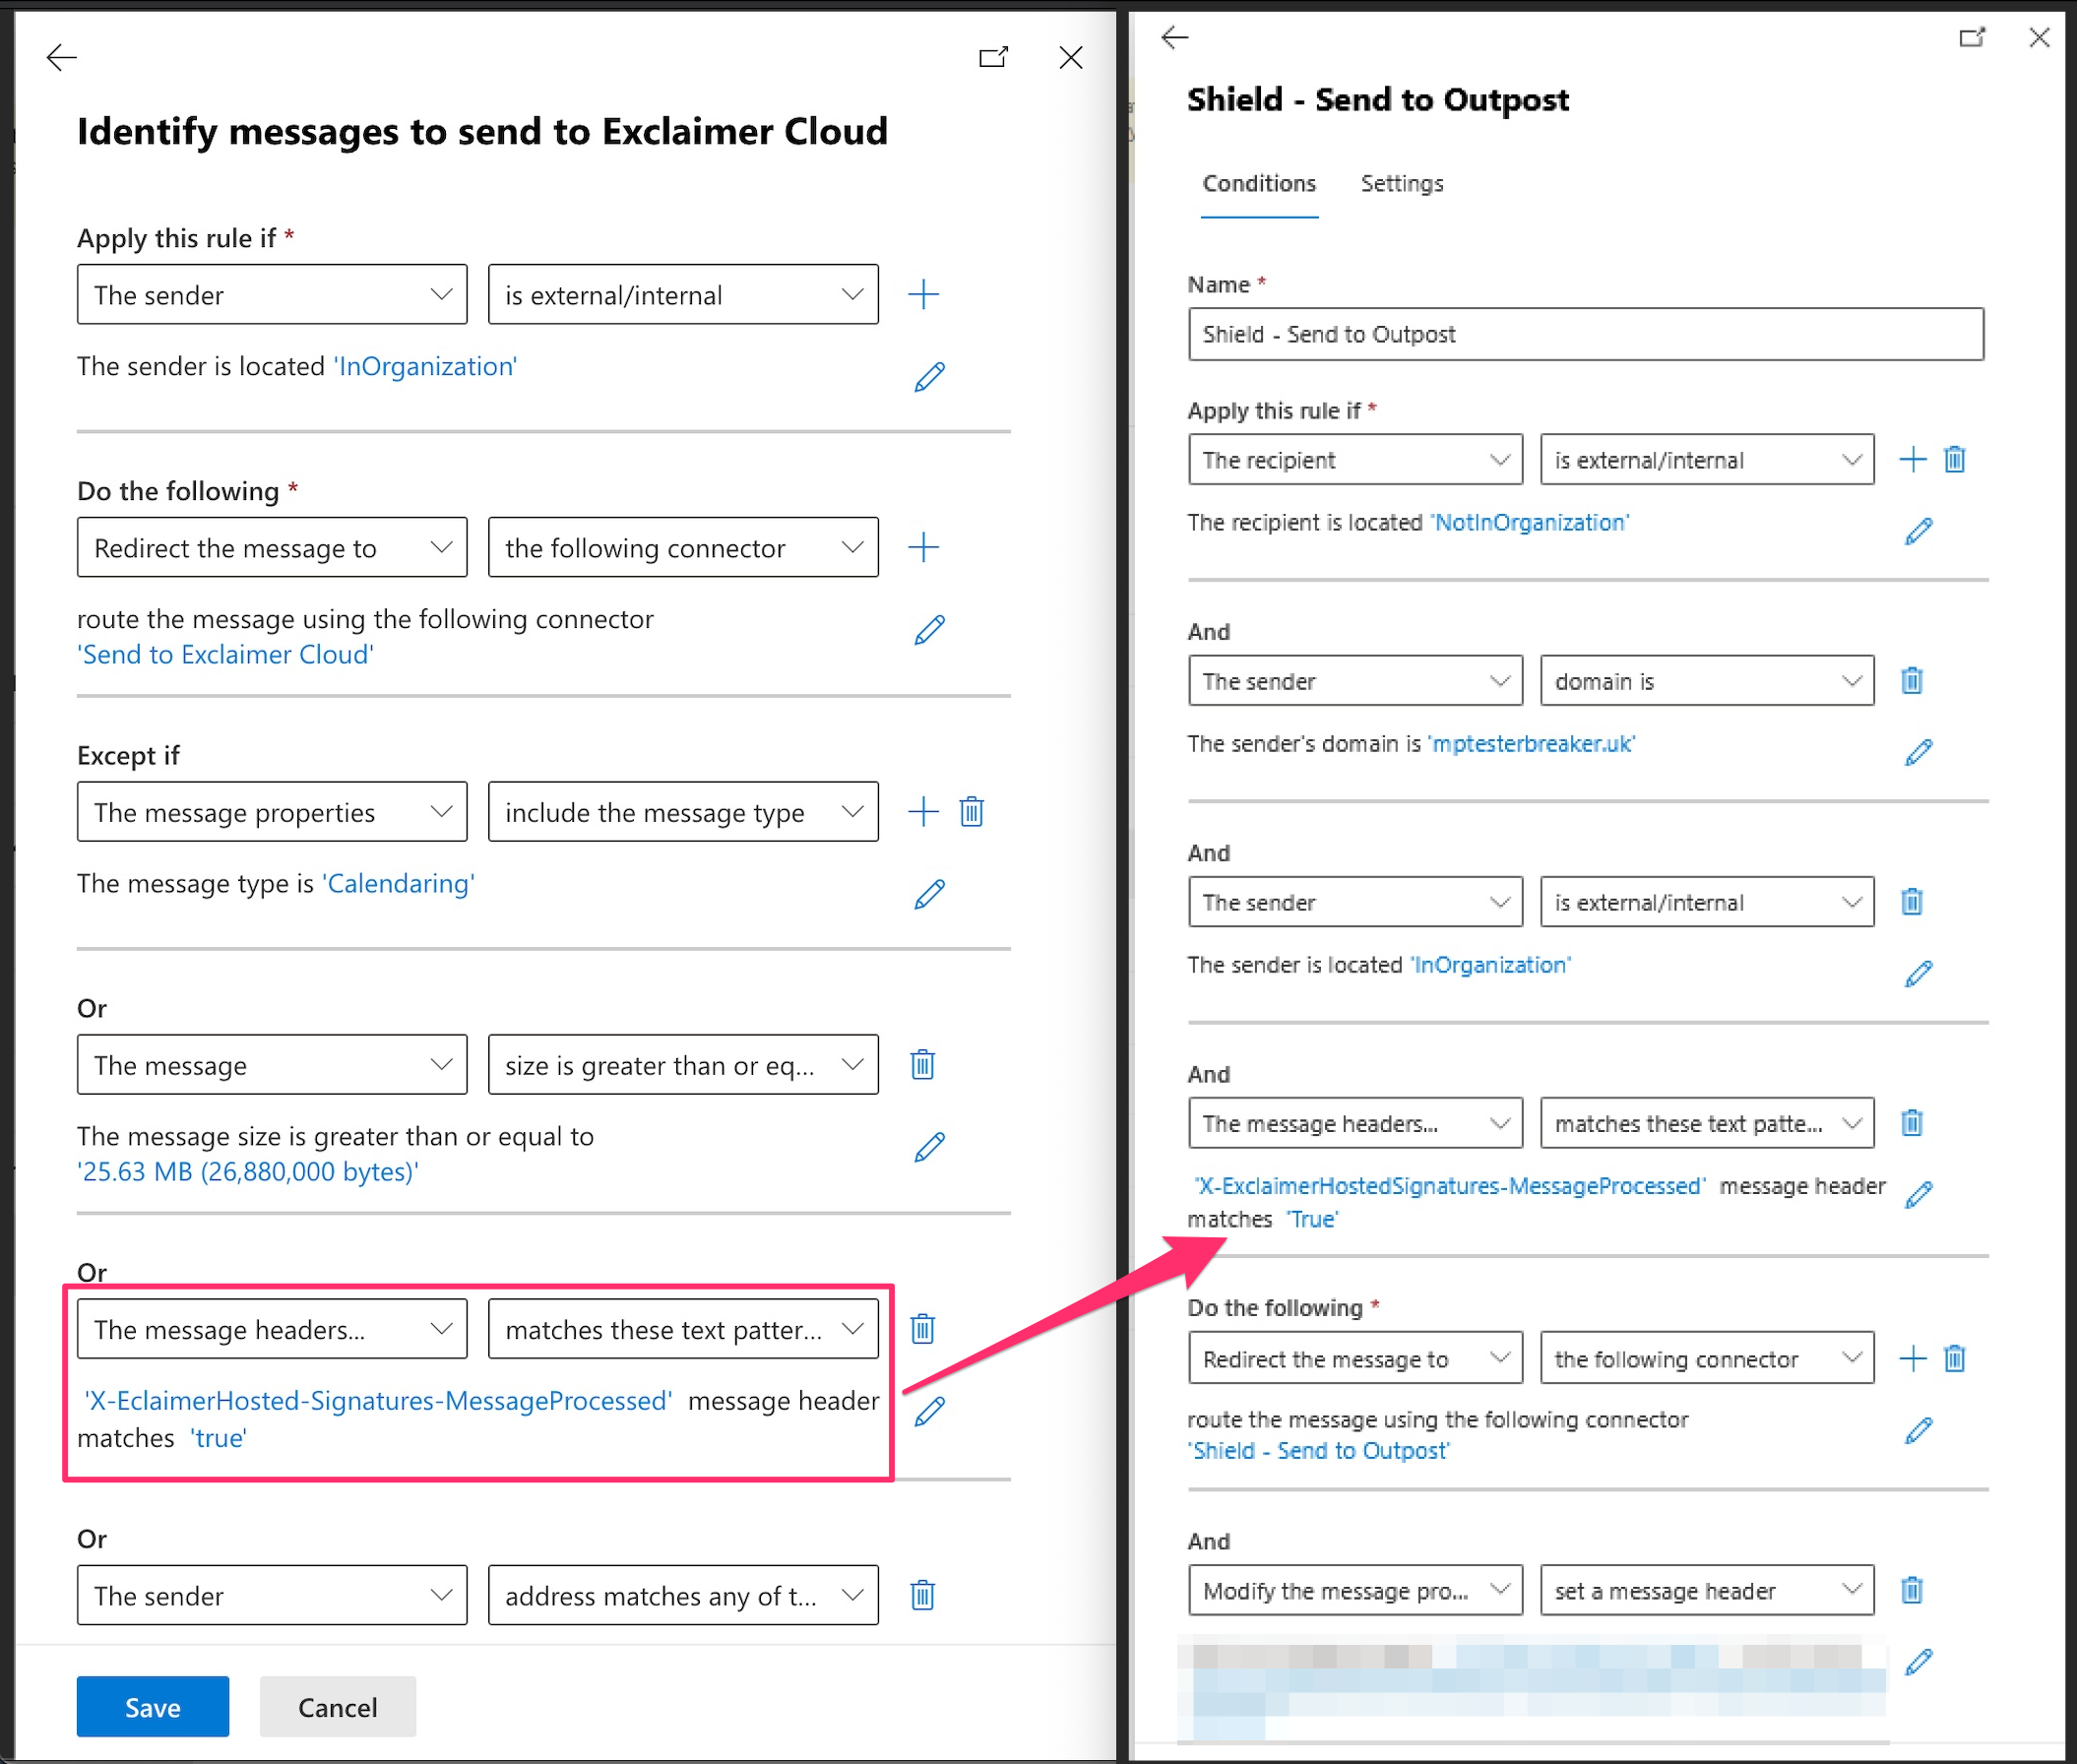Open 'Shield - Send to Outpost' connector link
Viewport: 2077px width, 1764px height.
(x=1319, y=1450)
